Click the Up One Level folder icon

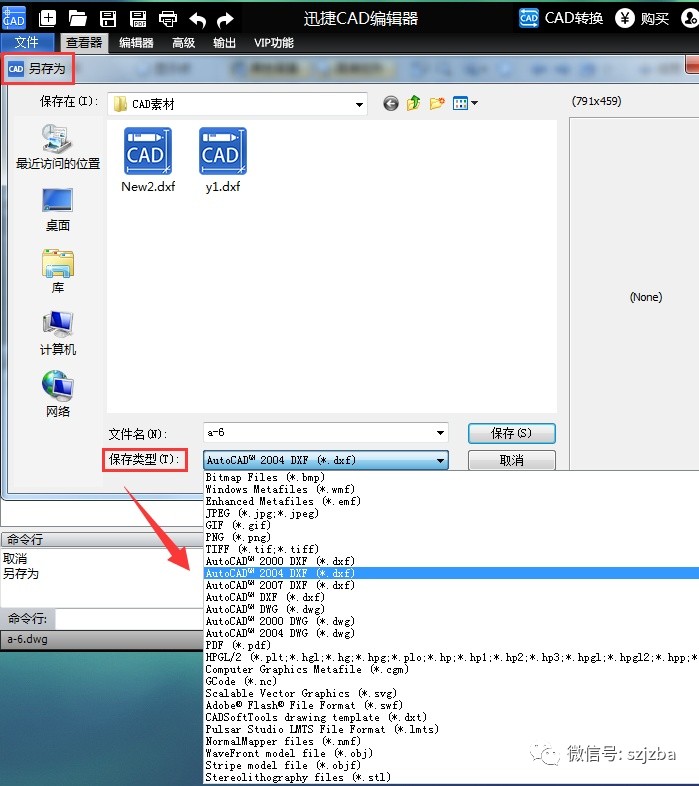[x=413, y=103]
